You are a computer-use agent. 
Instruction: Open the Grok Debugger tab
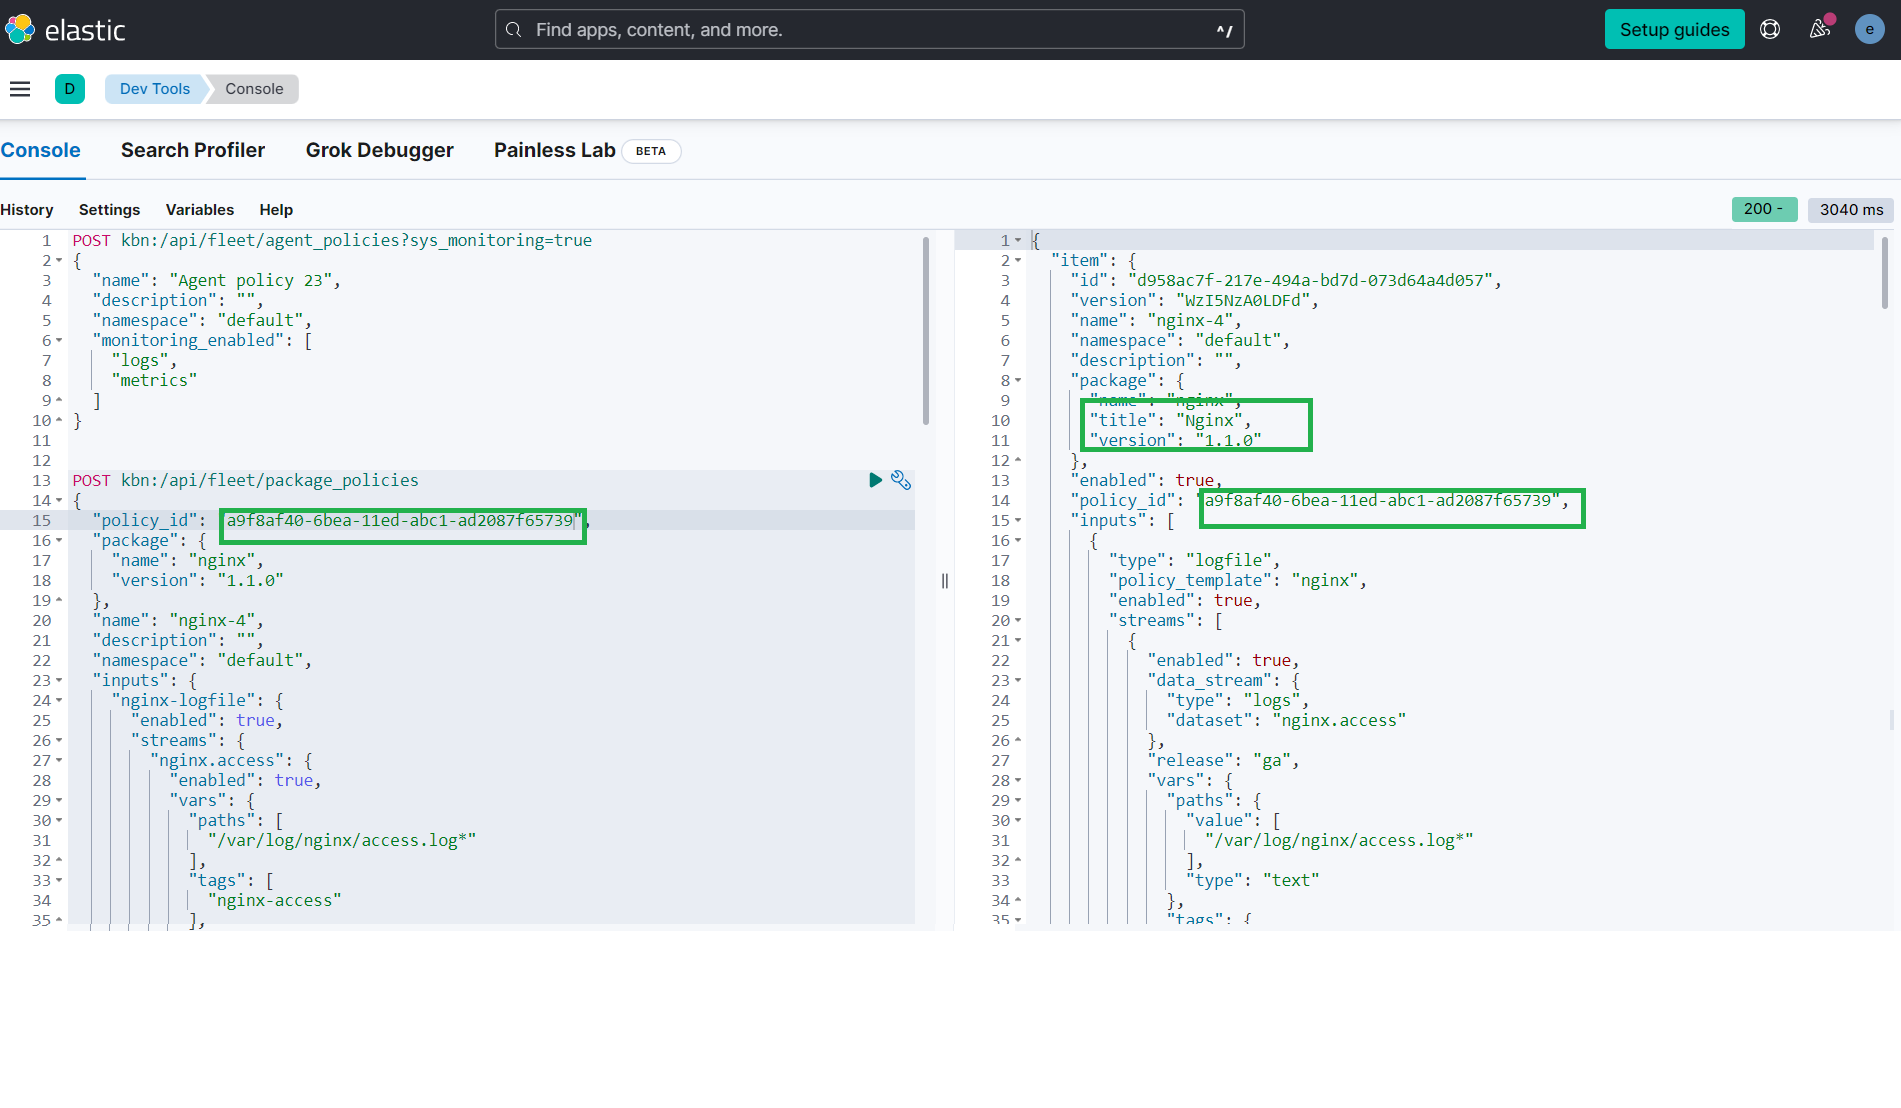tap(379, 150)
